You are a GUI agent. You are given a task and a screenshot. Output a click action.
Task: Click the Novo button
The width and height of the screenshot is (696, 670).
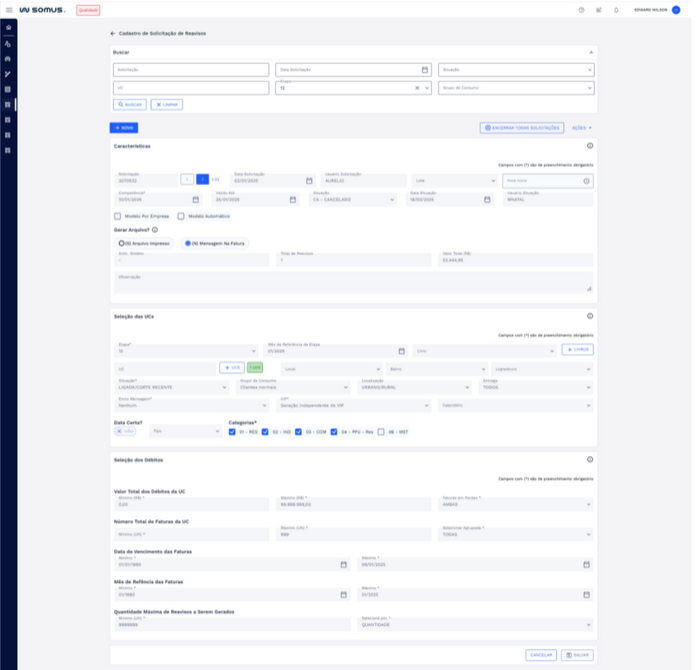(x=123, y=128)
